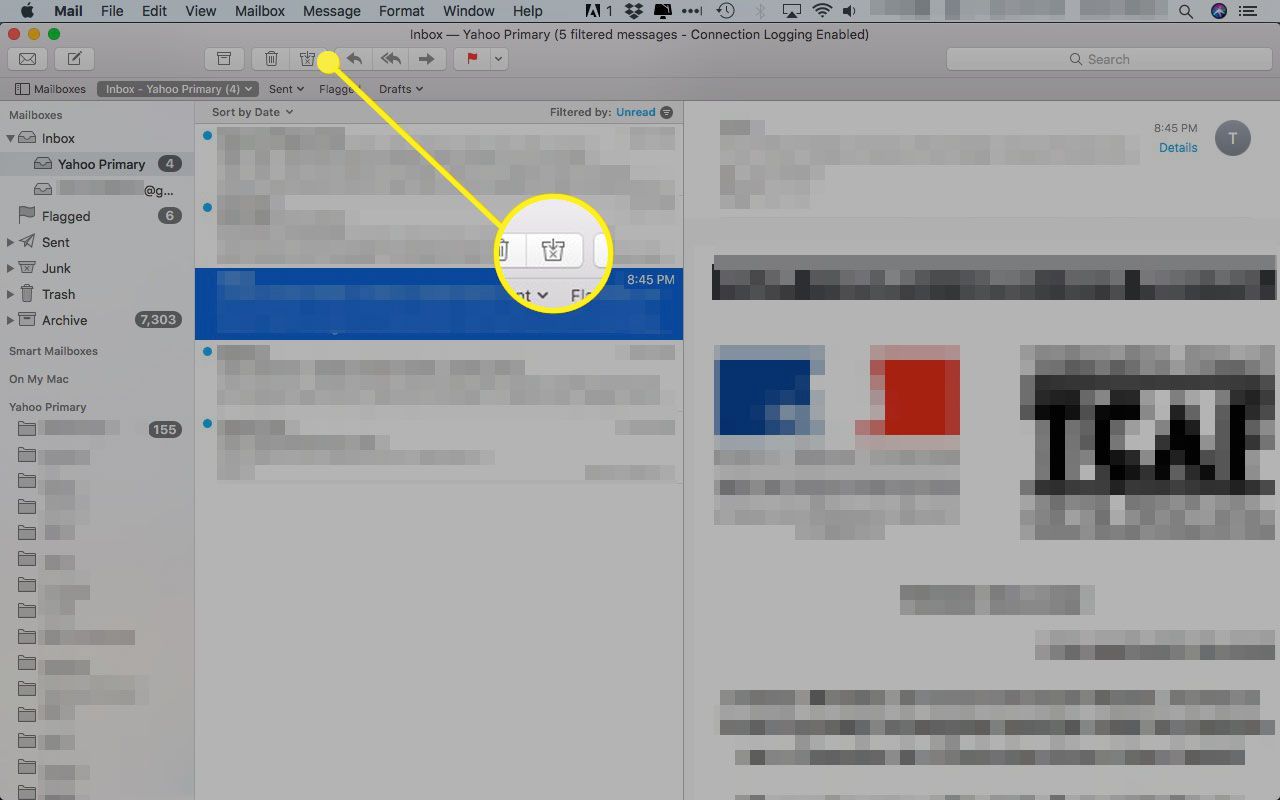Reply all to the selected message
1280x800 pixels.
390,59
